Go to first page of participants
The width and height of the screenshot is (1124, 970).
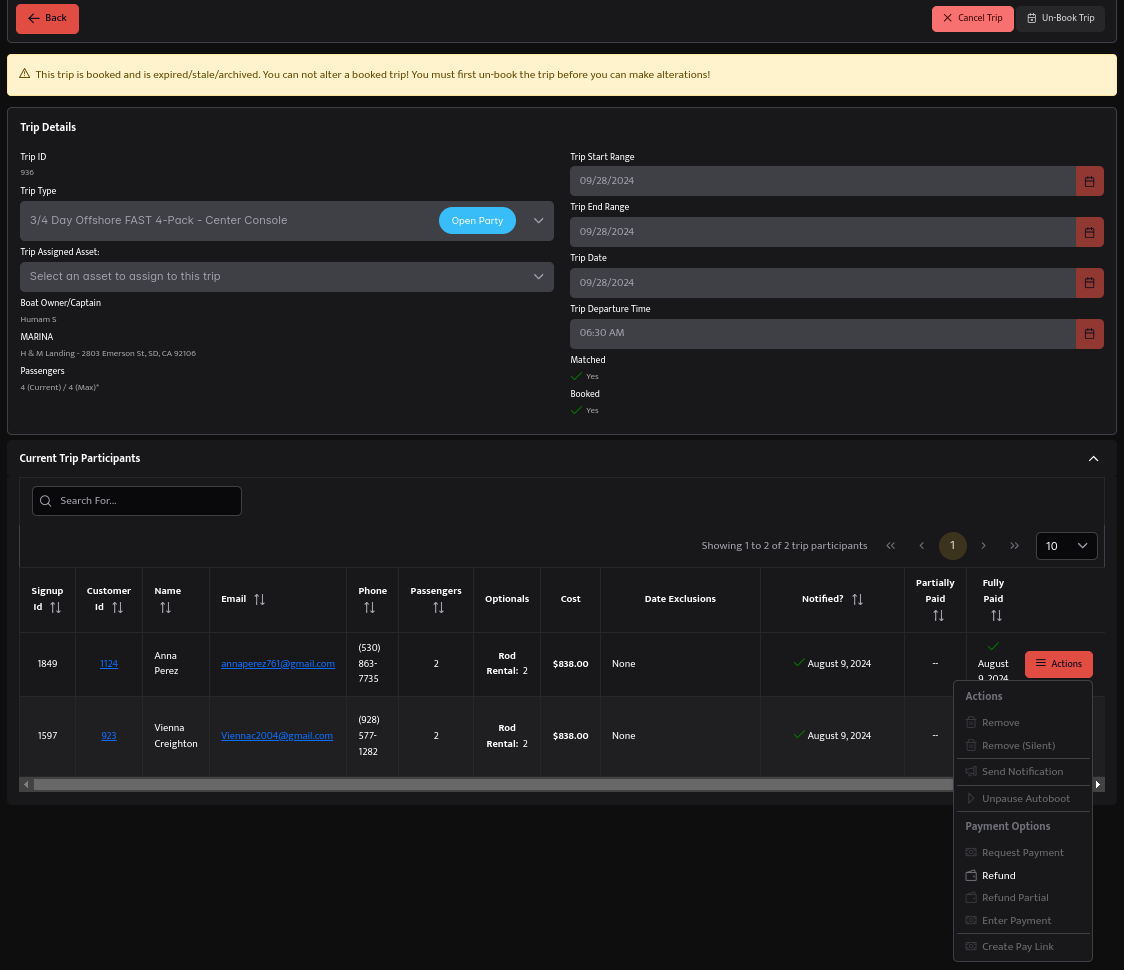pyautogui.click(x=890, y=546)
